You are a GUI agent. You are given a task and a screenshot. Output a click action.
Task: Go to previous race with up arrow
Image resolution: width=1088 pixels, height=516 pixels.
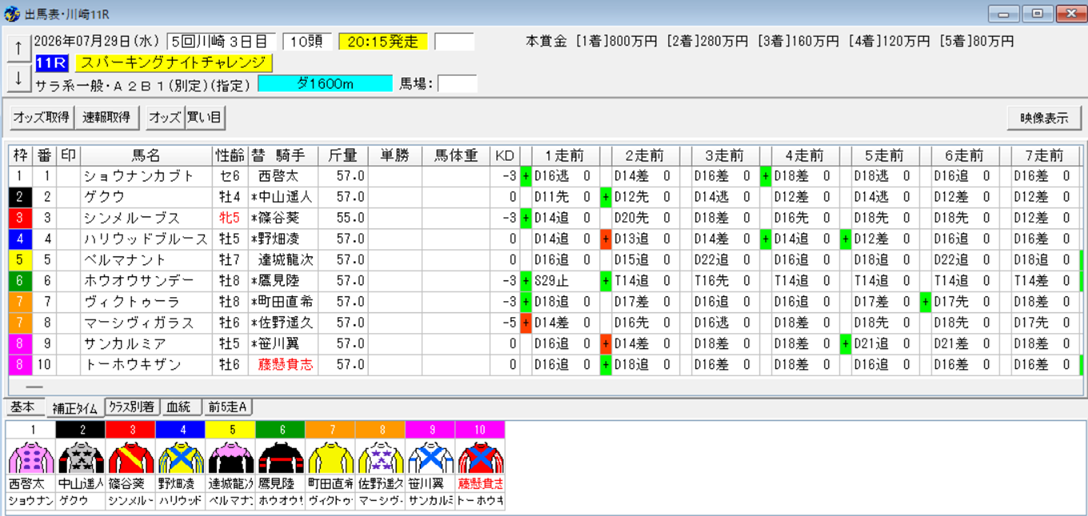[x=18, y=48]
